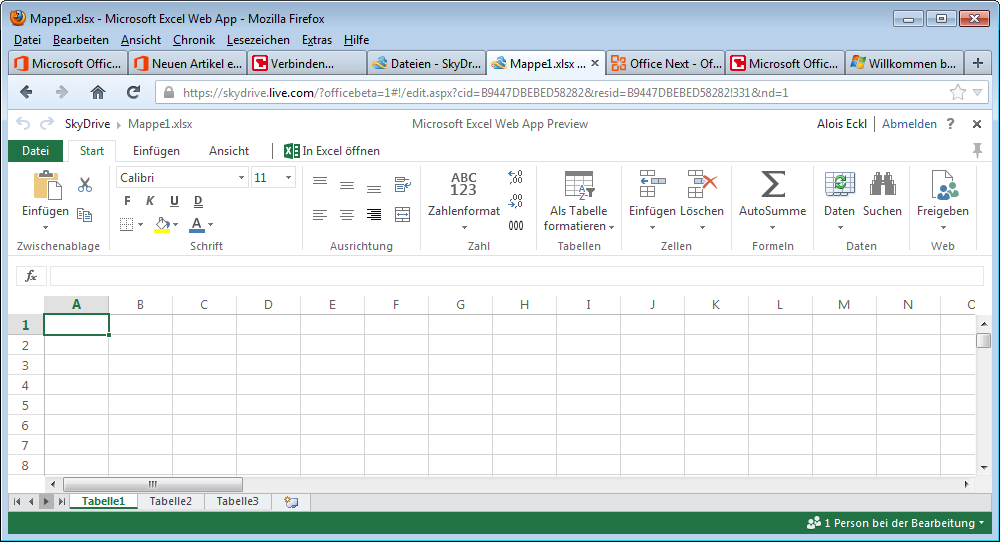
Task: Toggle underline U formatting
Action: click(174, 201)
